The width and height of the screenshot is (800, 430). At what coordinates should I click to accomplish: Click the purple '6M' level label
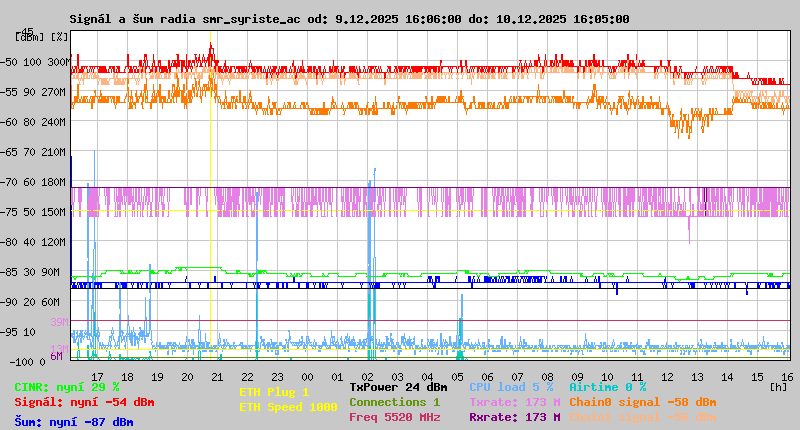tap(57, 356)
